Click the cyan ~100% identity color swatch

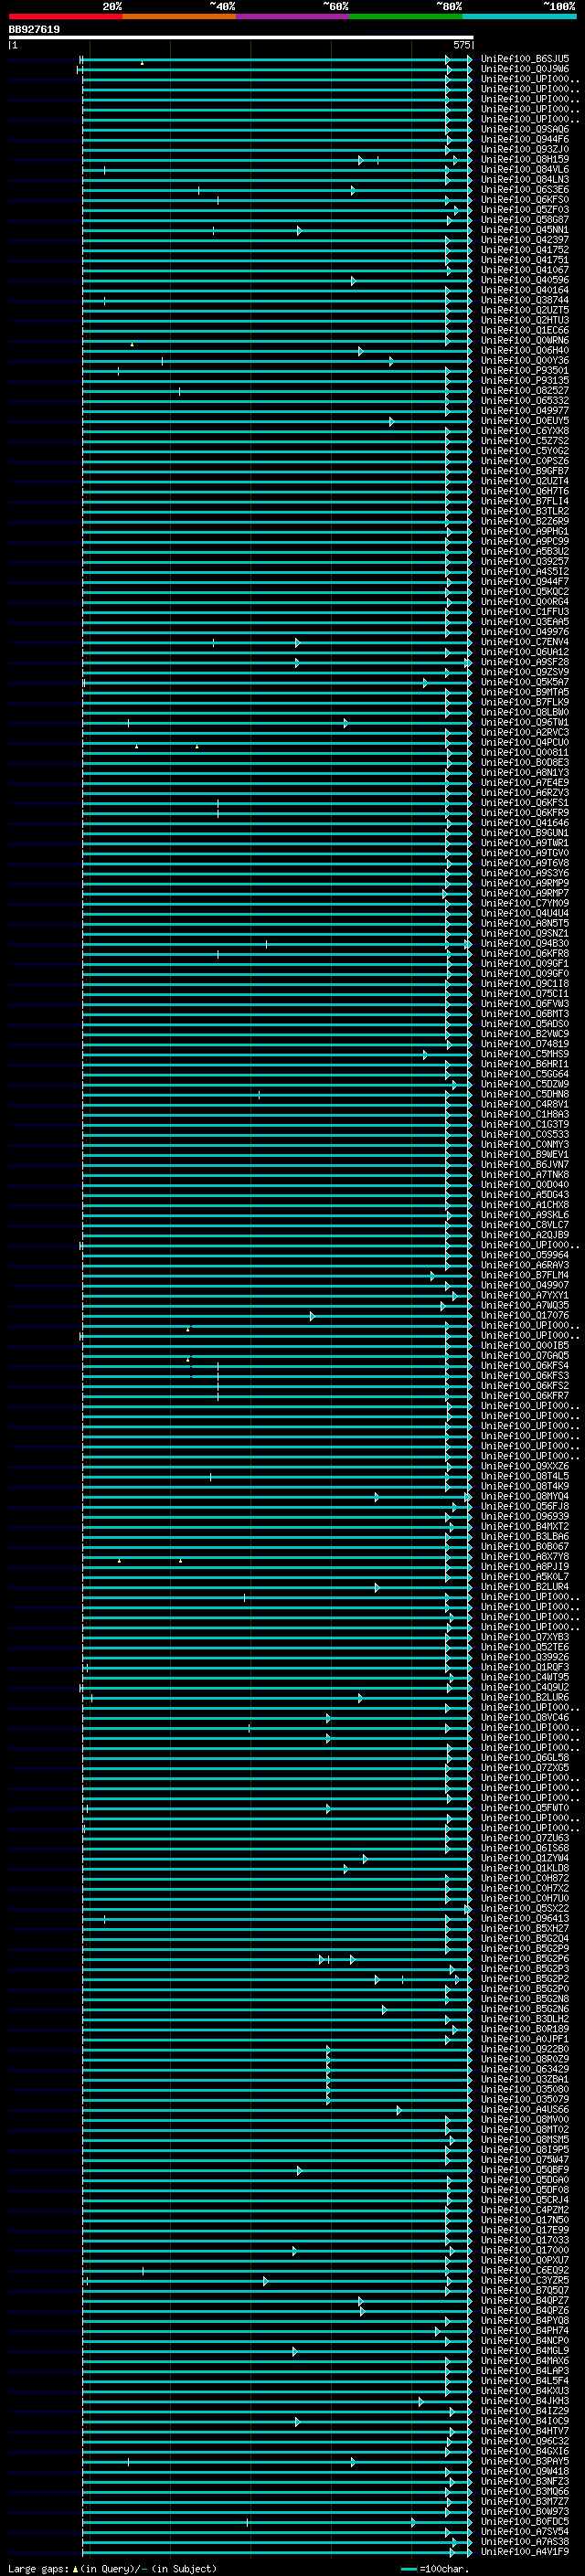[519, 16]
